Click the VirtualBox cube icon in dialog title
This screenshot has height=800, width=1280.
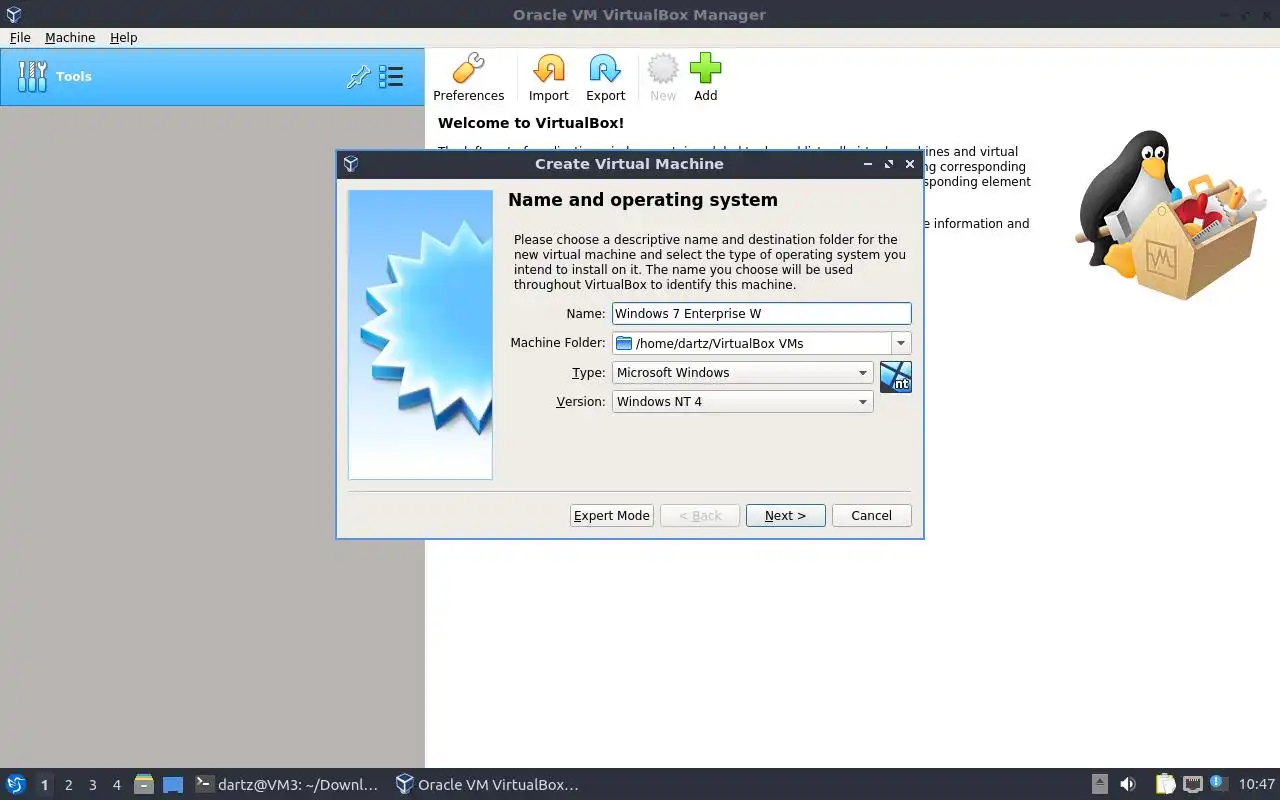click(350, 164)
